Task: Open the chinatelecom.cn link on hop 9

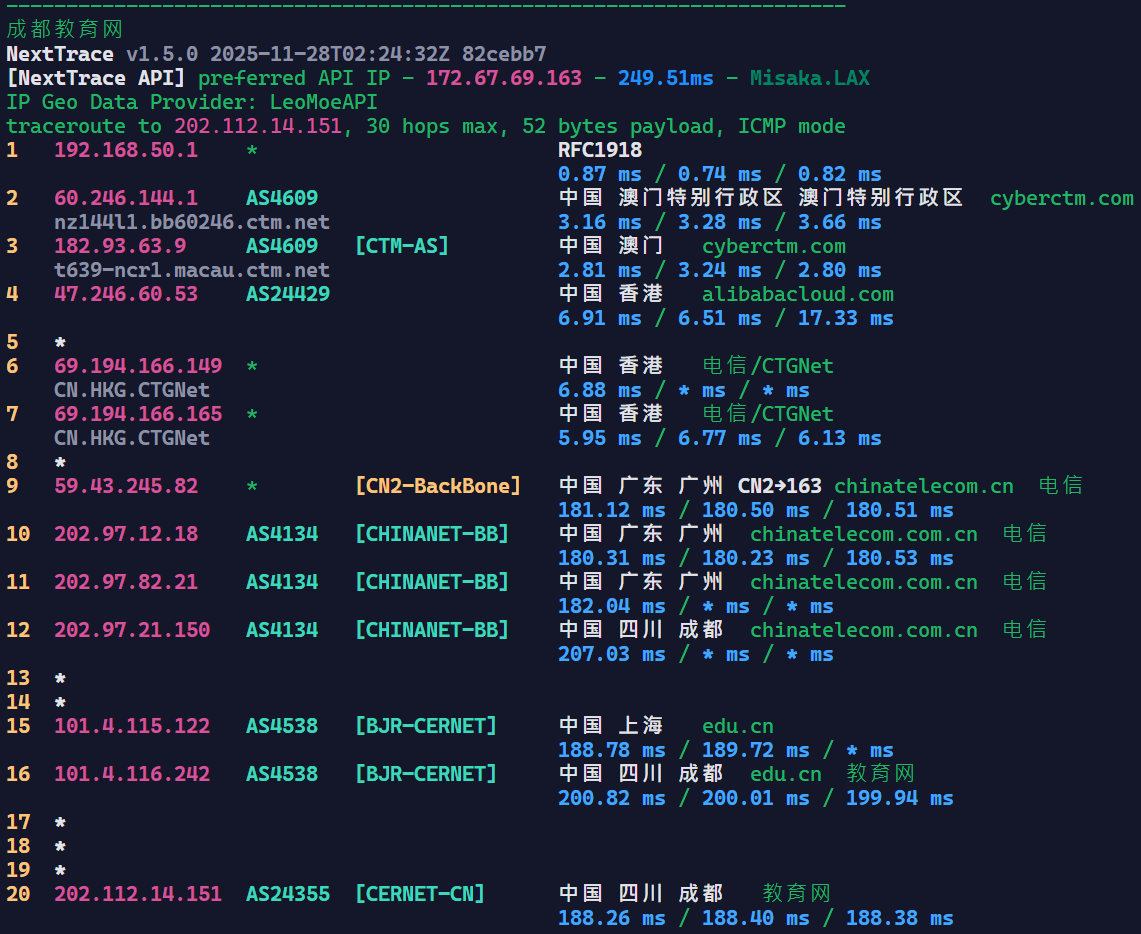Action: pyautogui.click(x=923, y=486)
